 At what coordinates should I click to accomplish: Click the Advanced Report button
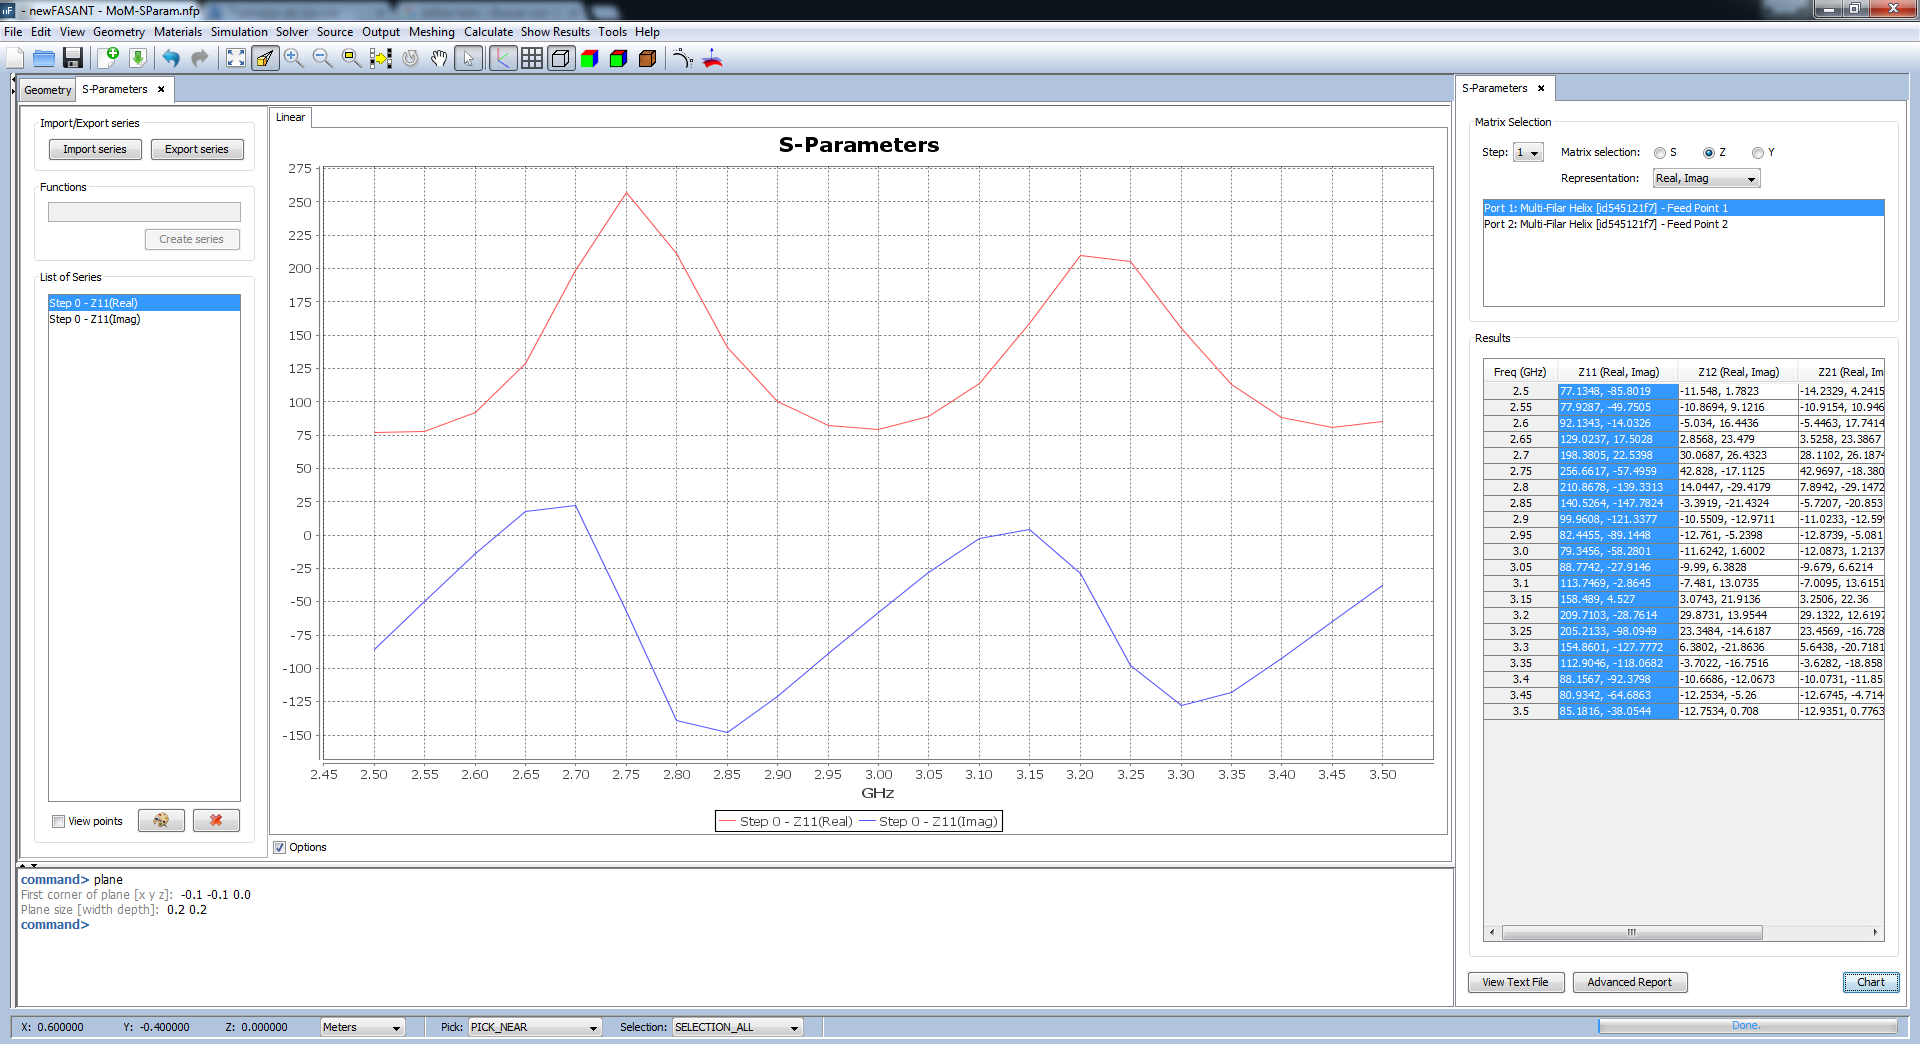1629,982
